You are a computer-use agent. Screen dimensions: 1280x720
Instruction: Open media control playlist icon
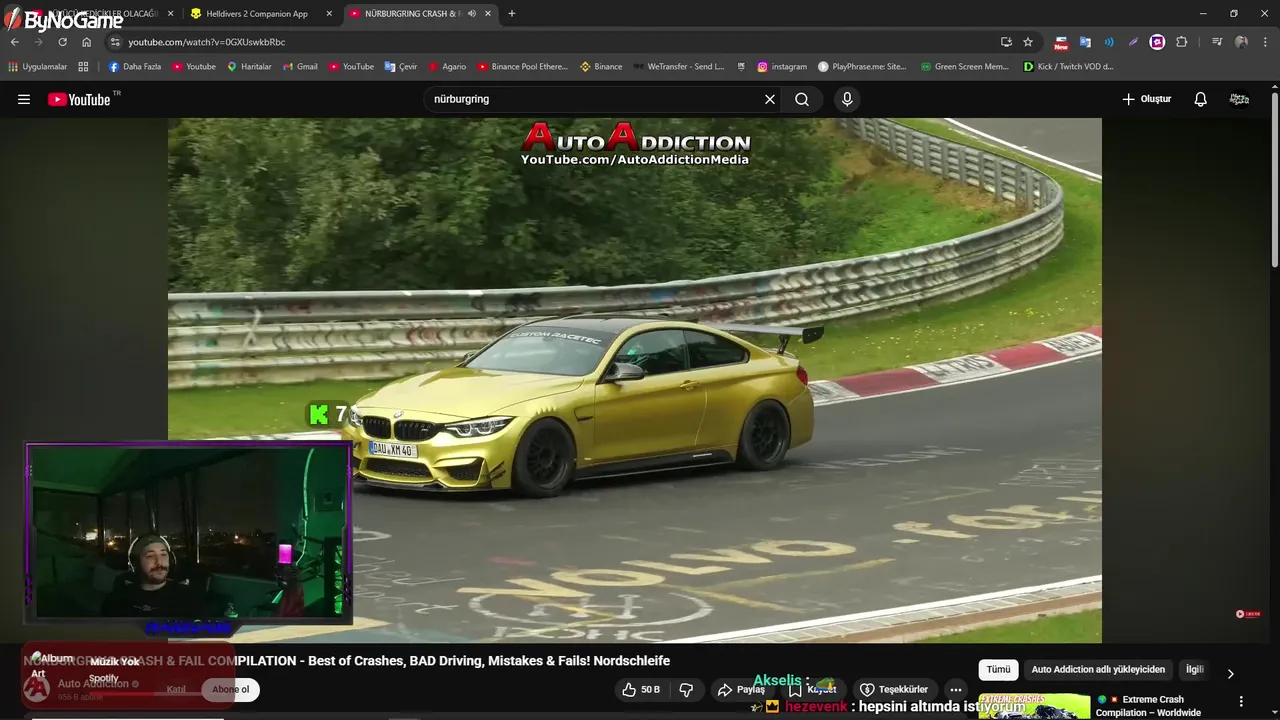[x=1217, y=42]
